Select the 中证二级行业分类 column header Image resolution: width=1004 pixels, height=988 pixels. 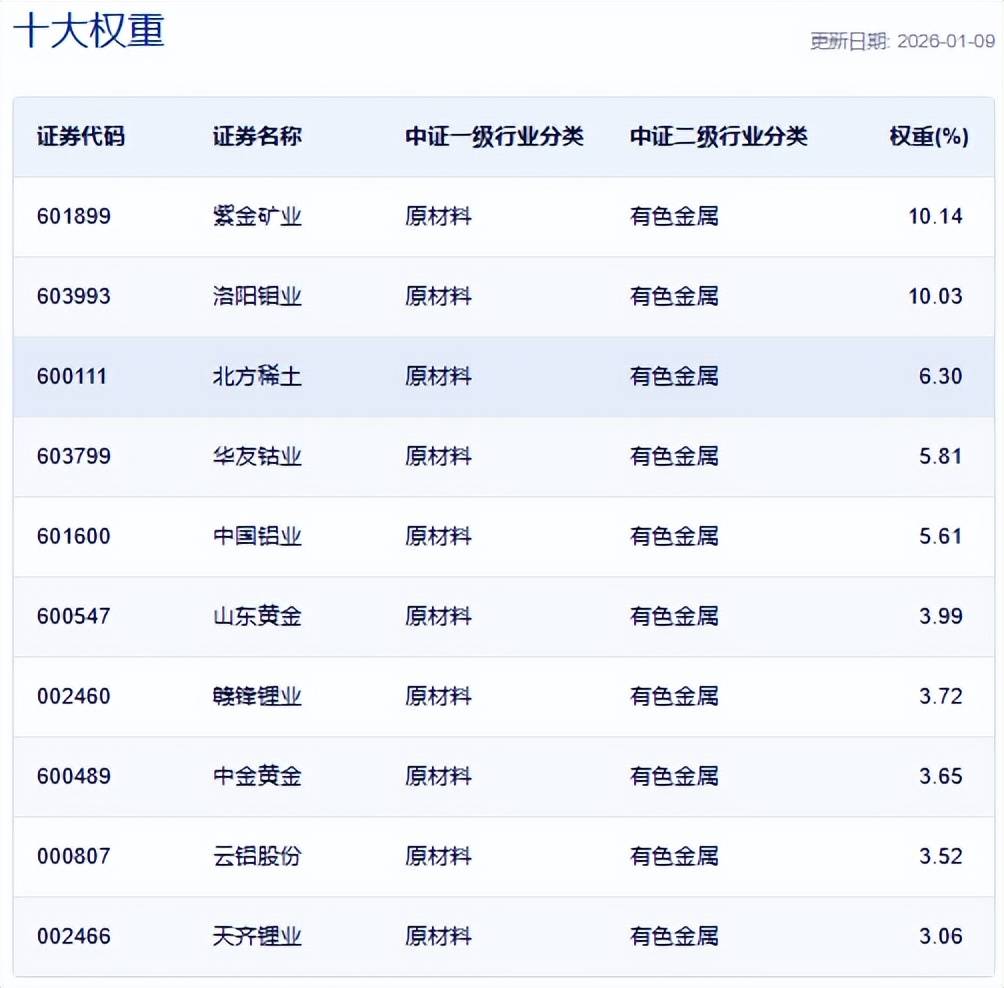(718, 137)
